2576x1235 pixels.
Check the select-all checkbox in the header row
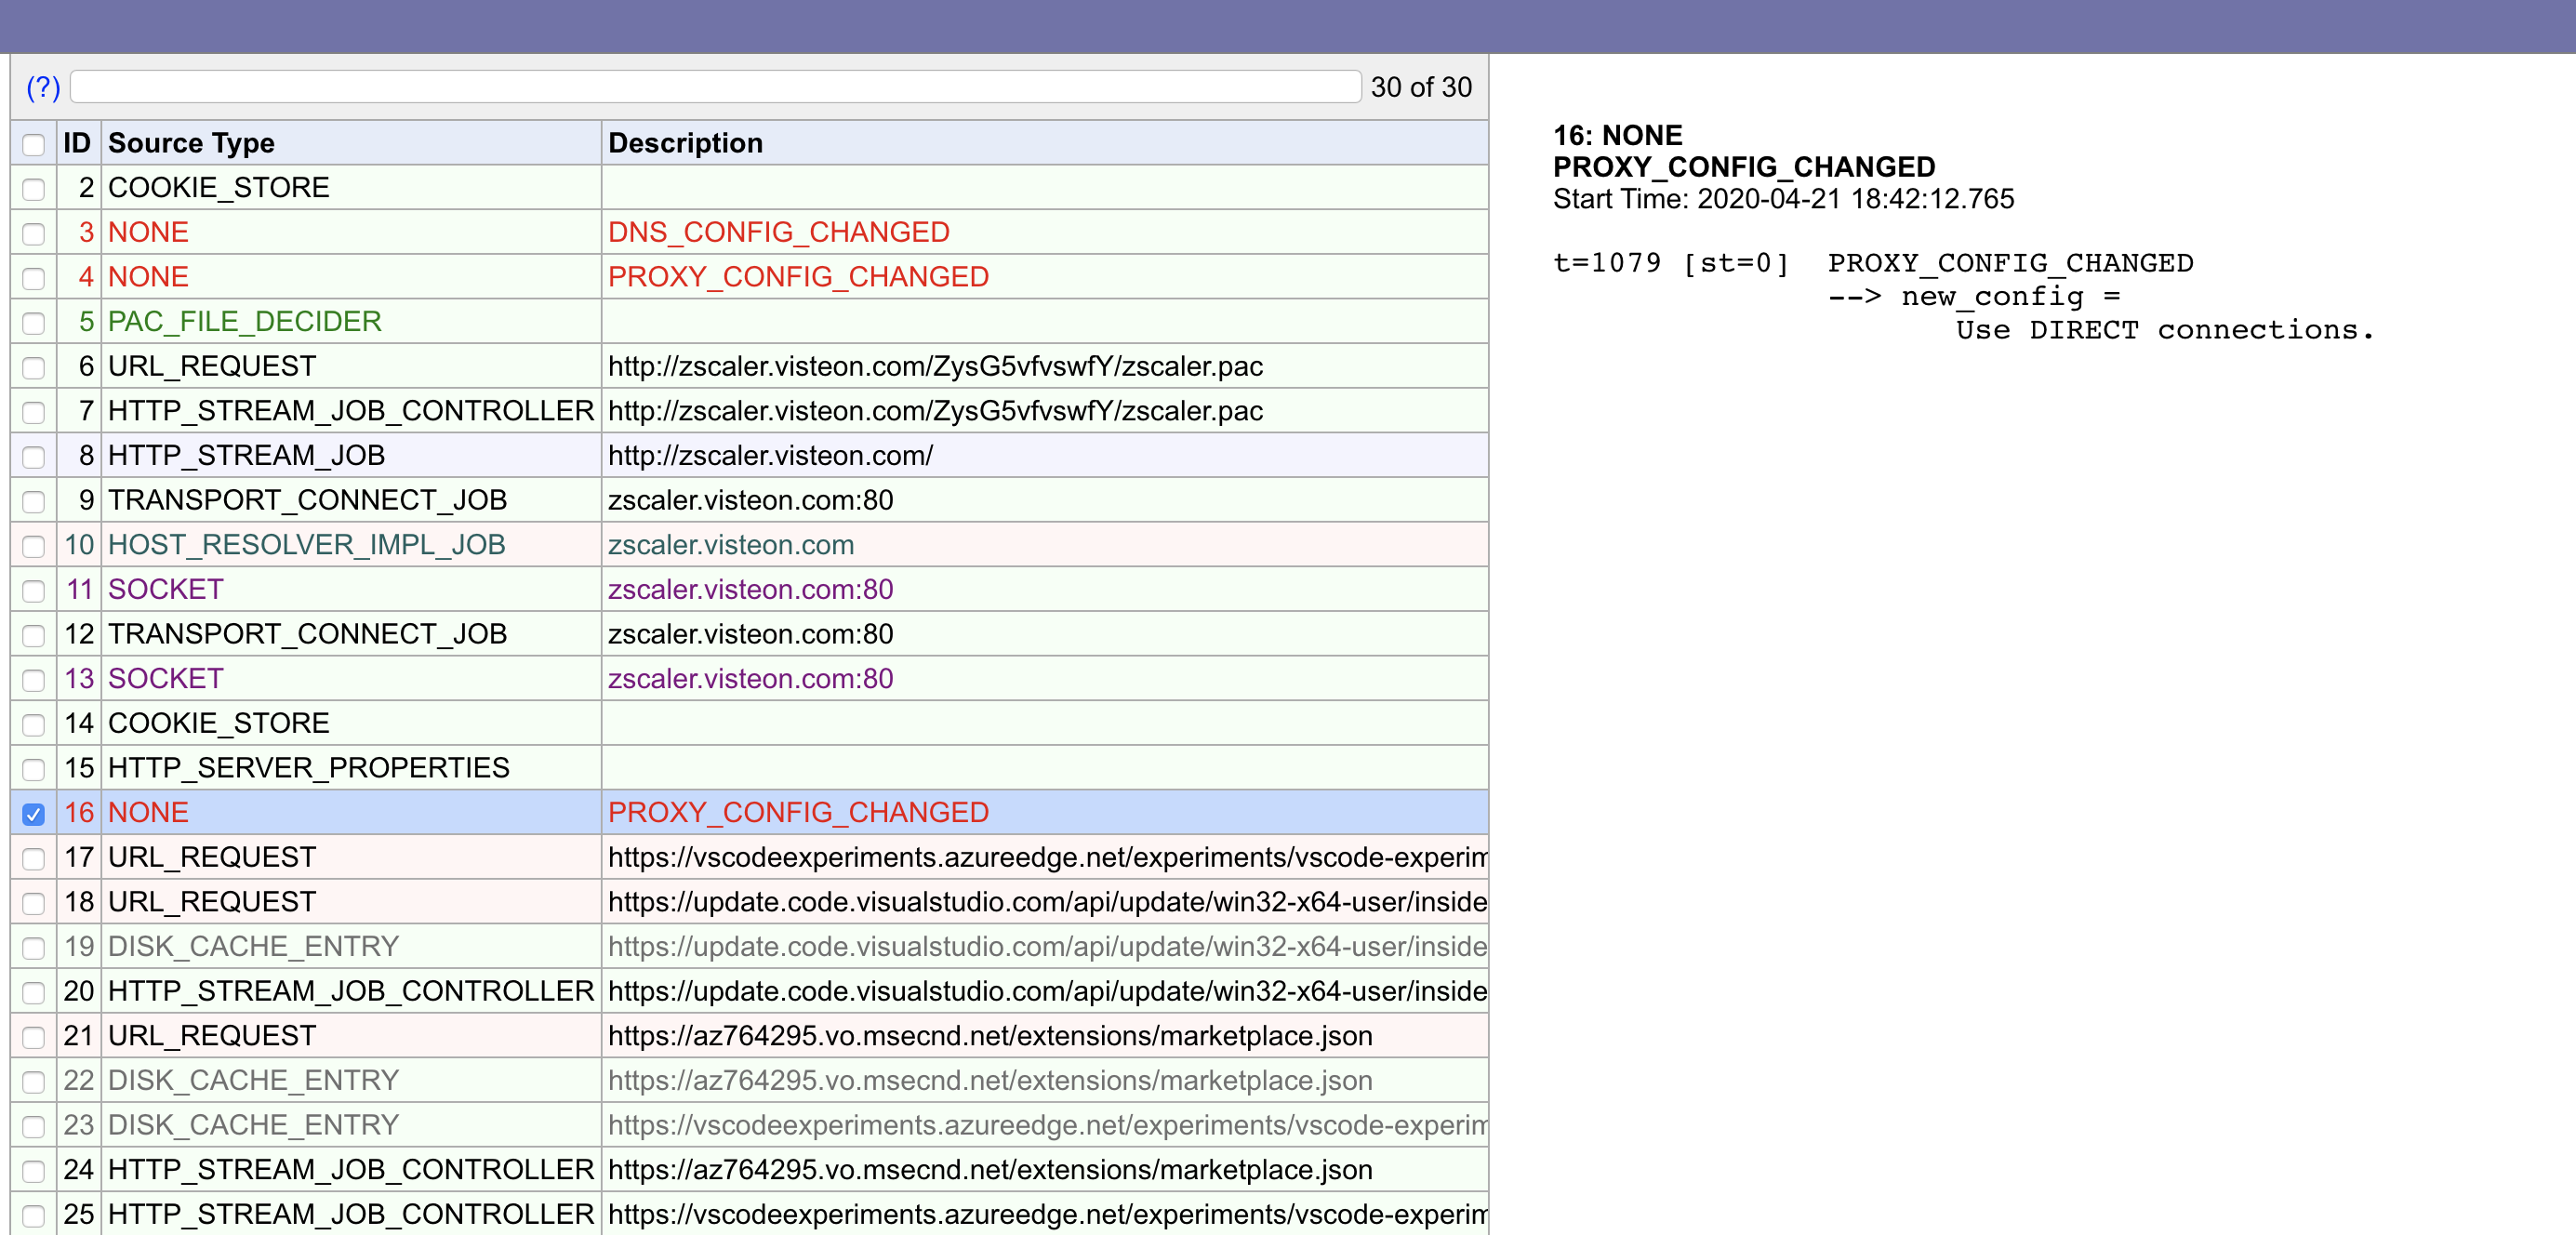[34, 145]
